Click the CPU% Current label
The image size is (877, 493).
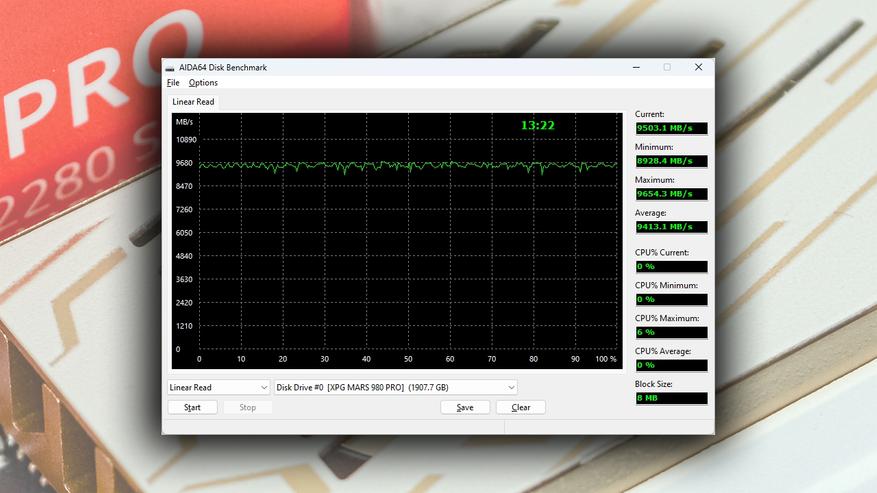tap(662, 252)
